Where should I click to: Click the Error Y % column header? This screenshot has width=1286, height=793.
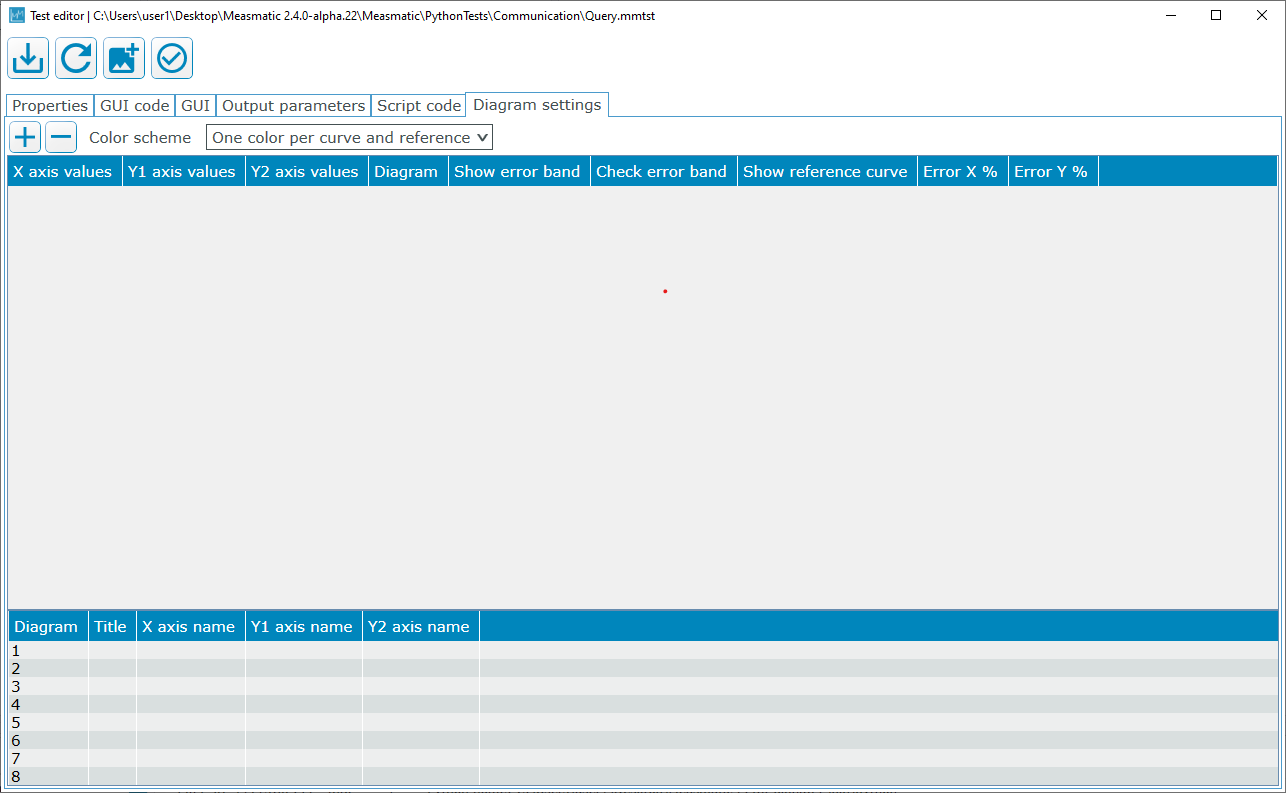(x=1053, y=171)
